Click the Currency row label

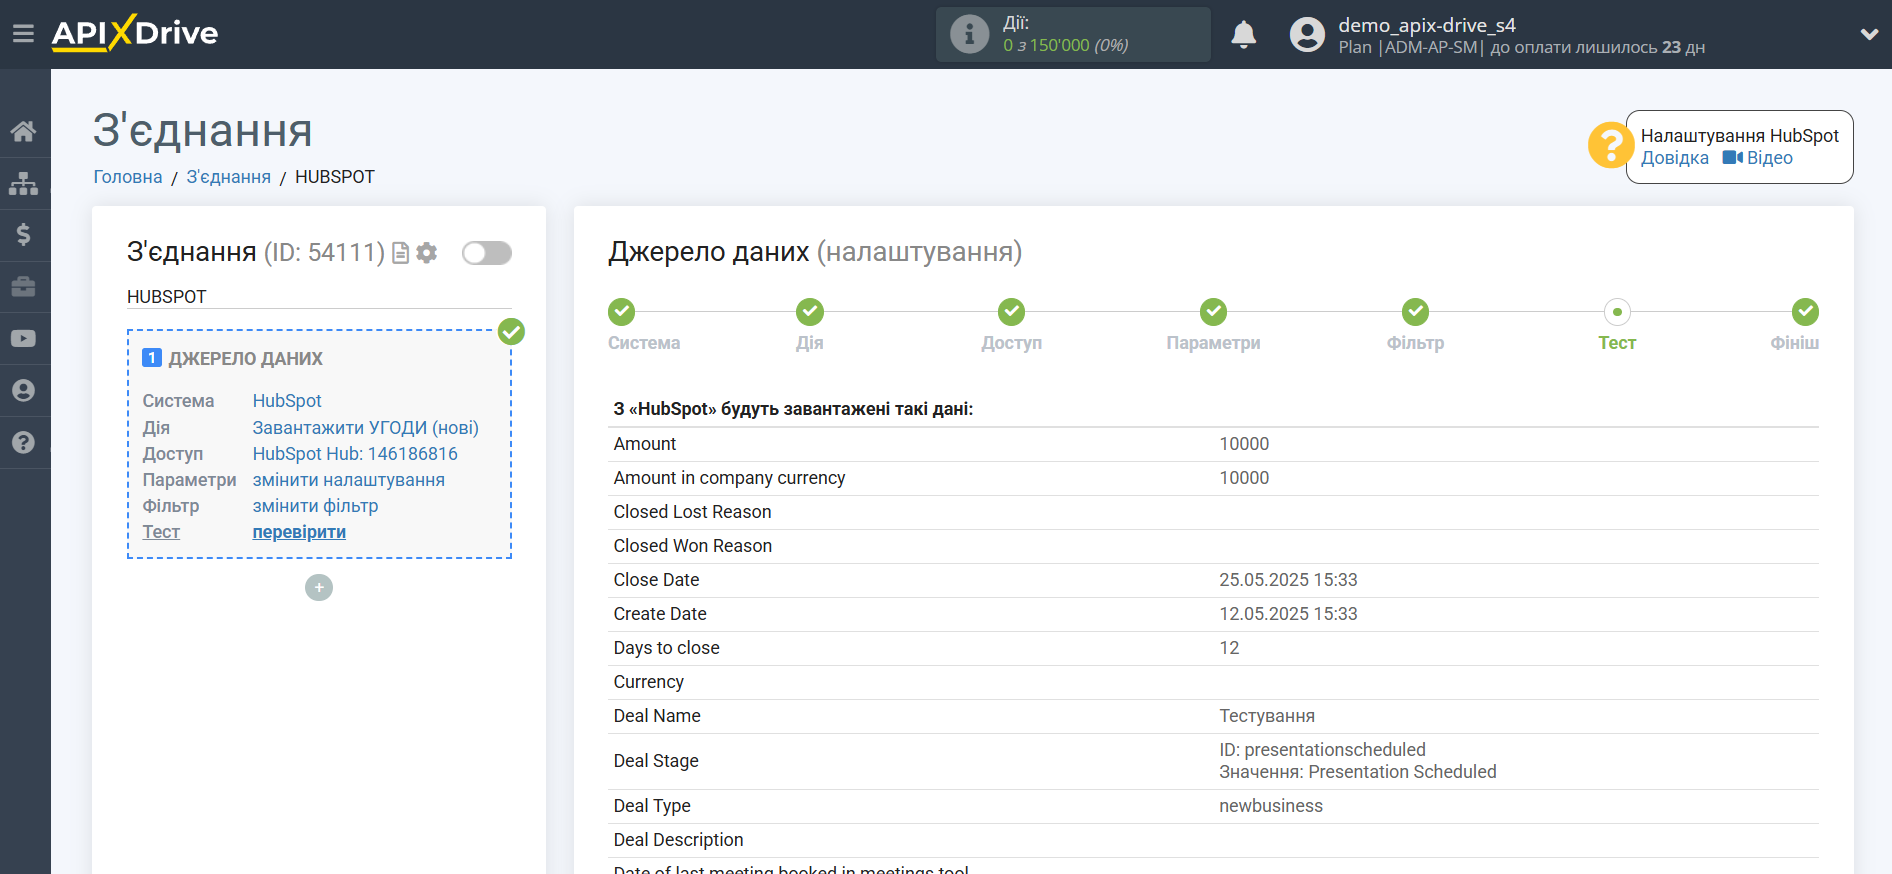[649, 682]
